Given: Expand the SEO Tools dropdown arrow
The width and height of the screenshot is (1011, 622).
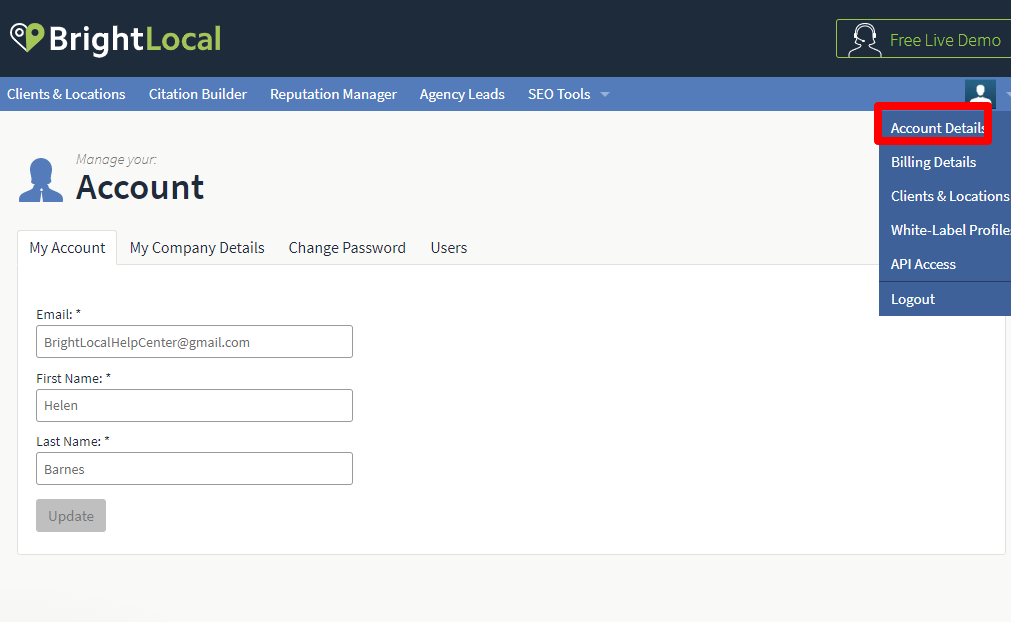Looking at the screenshot, I should click(x=605, y=95).
